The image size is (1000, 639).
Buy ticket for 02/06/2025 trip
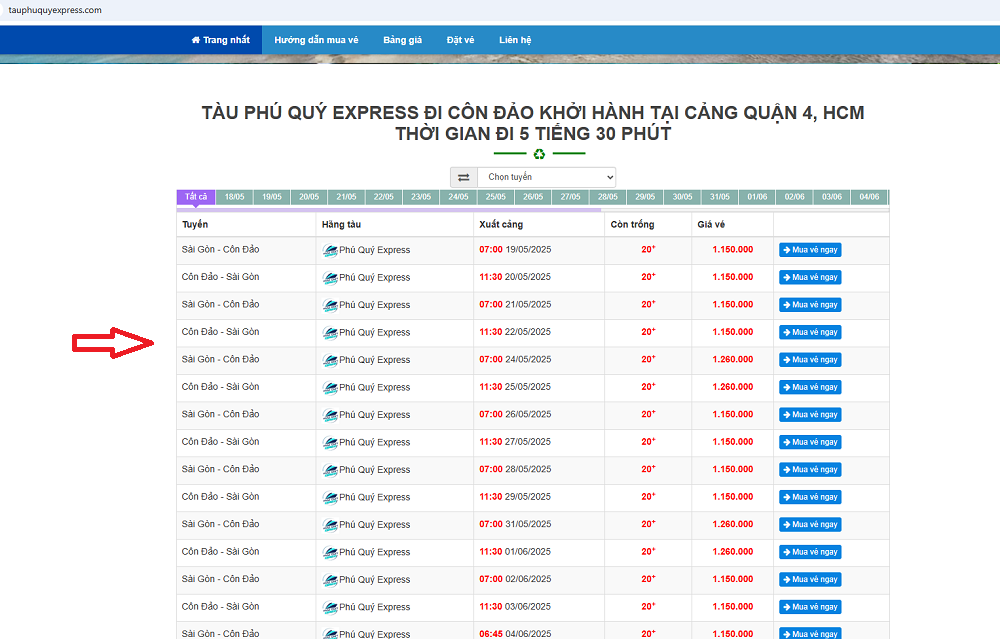810,579
